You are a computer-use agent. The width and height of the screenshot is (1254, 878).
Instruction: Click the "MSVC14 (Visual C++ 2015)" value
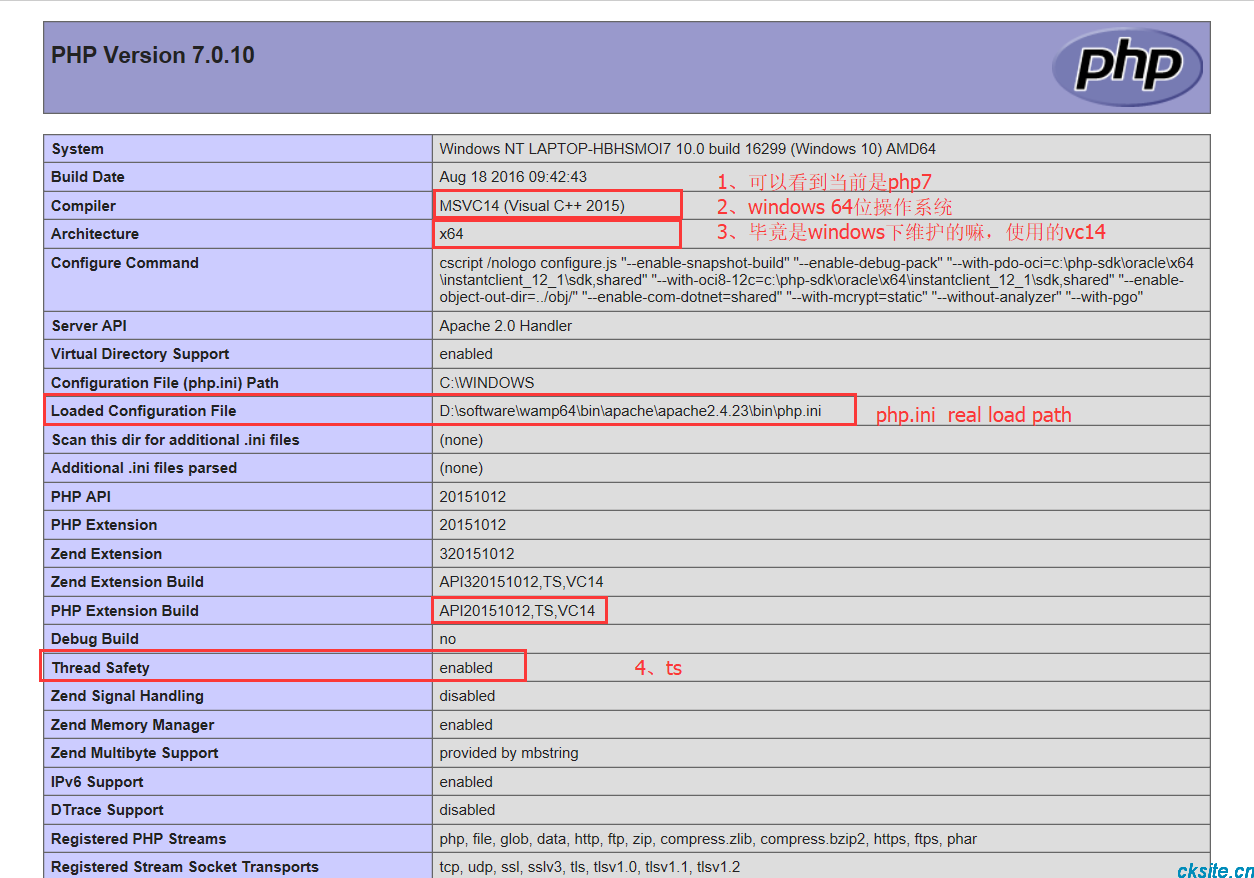pos(532,206)
